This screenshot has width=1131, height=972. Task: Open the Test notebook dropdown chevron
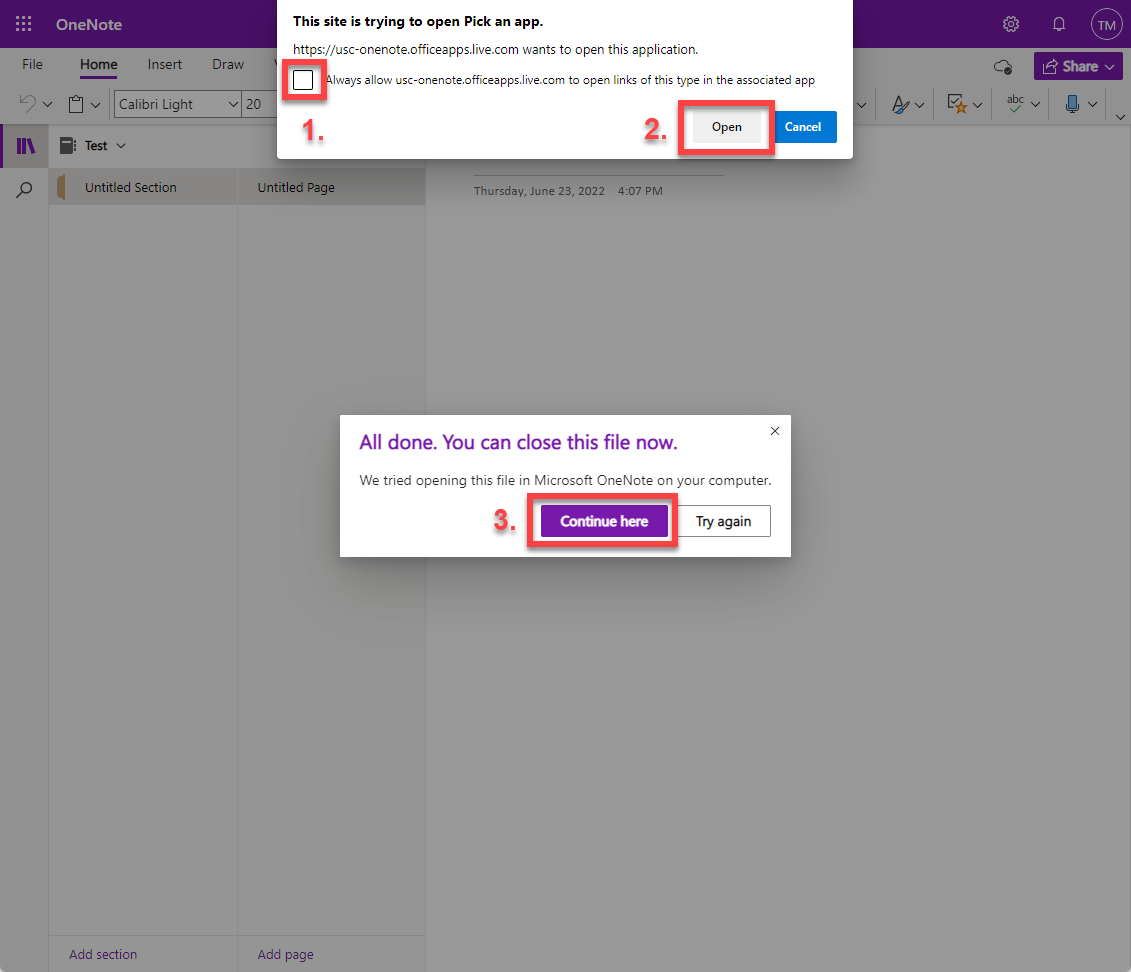[121, 146]
